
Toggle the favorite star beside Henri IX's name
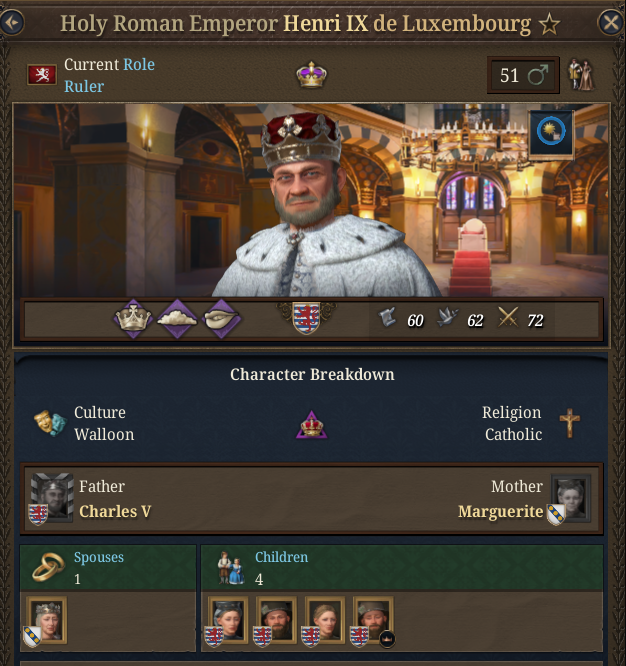(x=549, y=22)
